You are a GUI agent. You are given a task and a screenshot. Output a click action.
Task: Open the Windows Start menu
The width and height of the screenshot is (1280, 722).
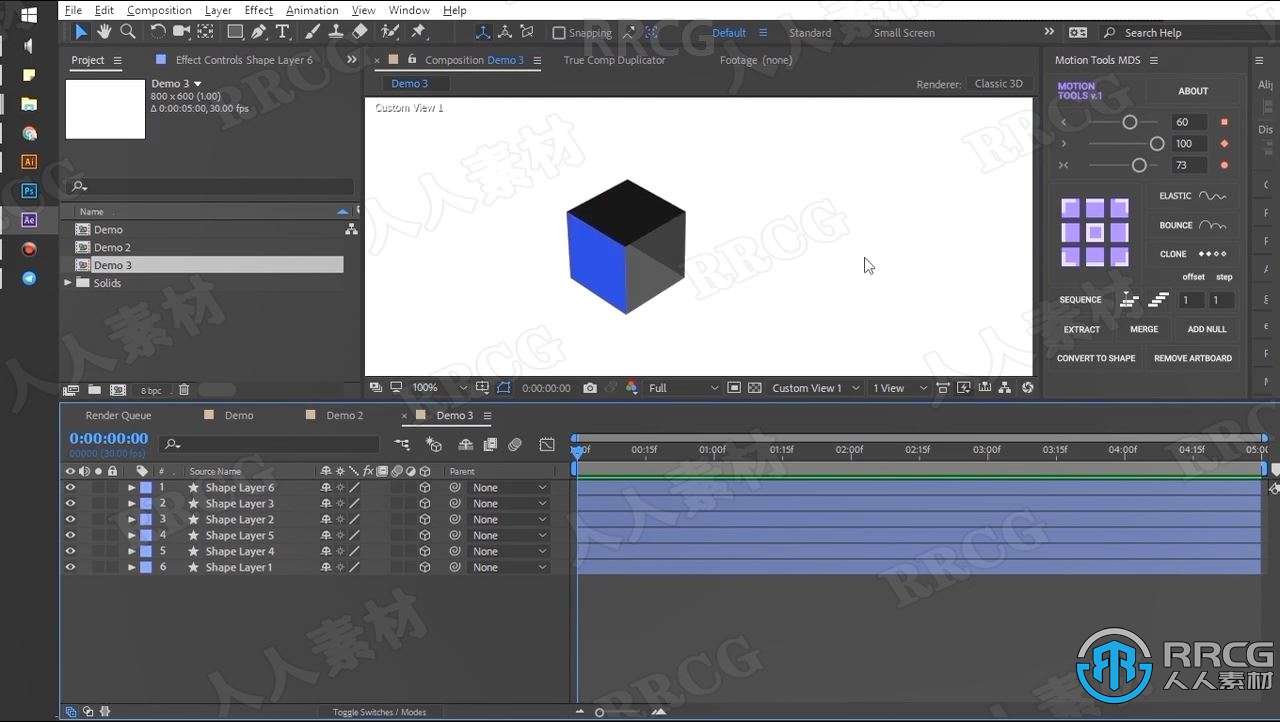point(29,15)
